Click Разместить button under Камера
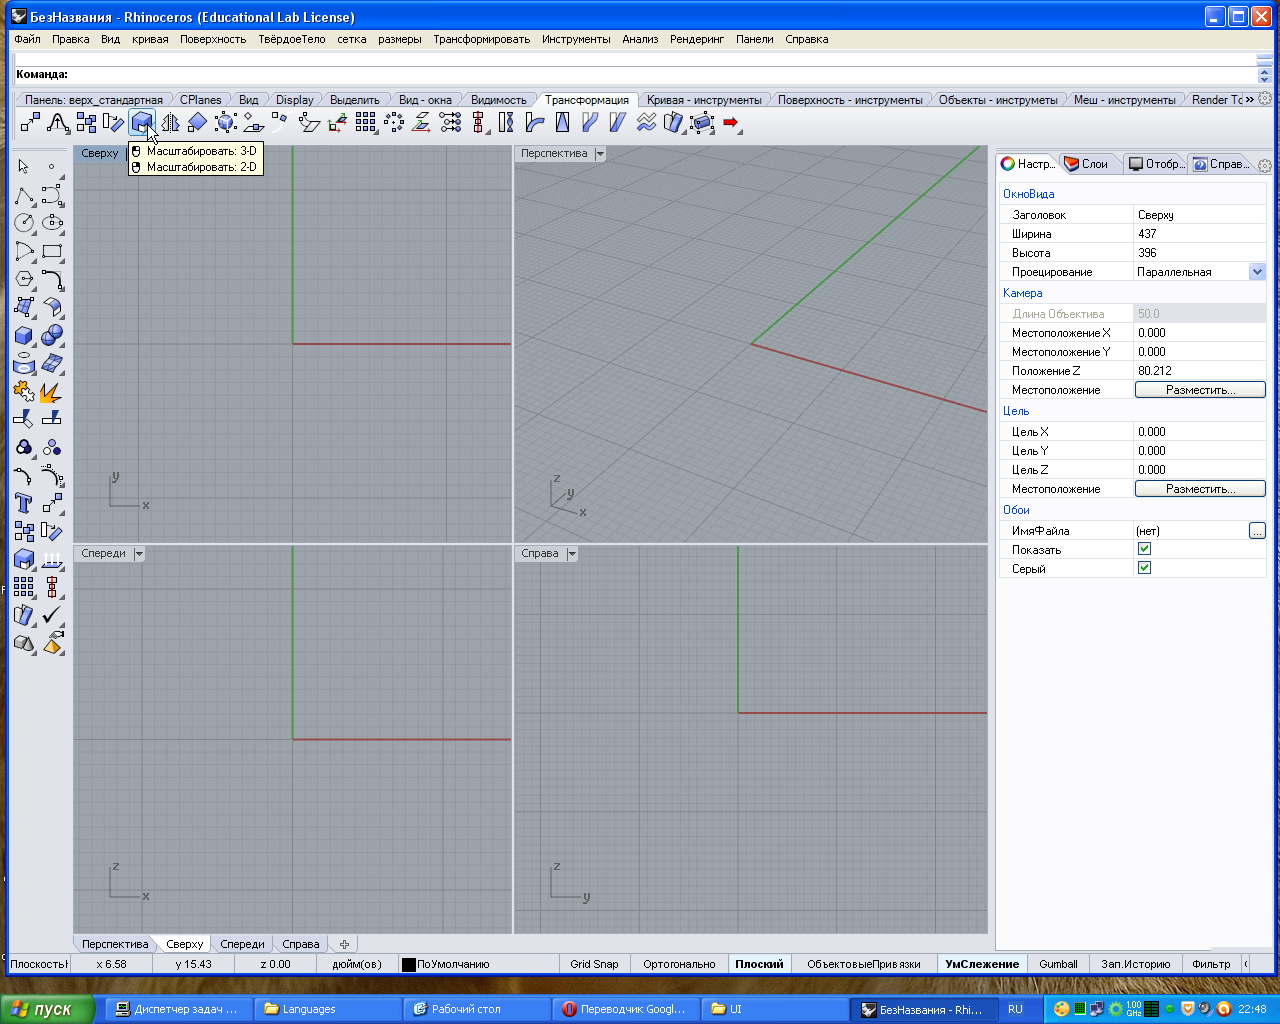 tap(1200, 390)
